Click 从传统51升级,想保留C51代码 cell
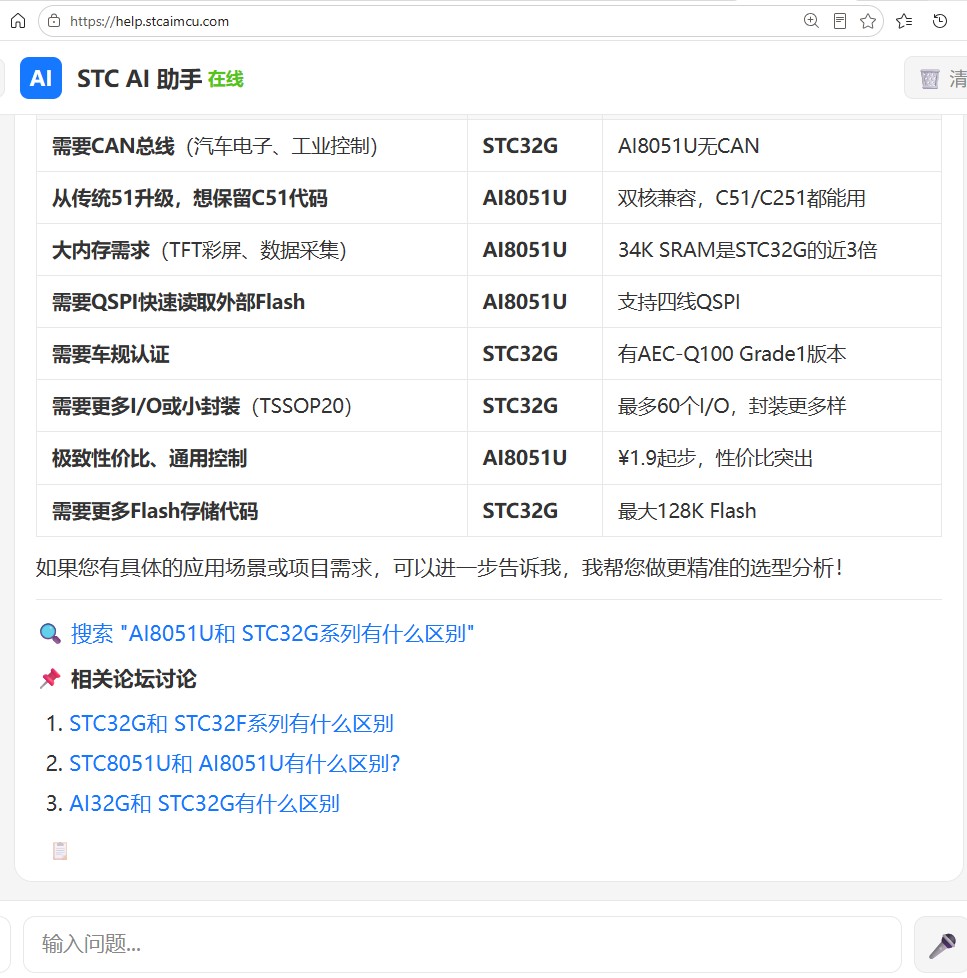 pyautogui.click(x=252, y=198)
